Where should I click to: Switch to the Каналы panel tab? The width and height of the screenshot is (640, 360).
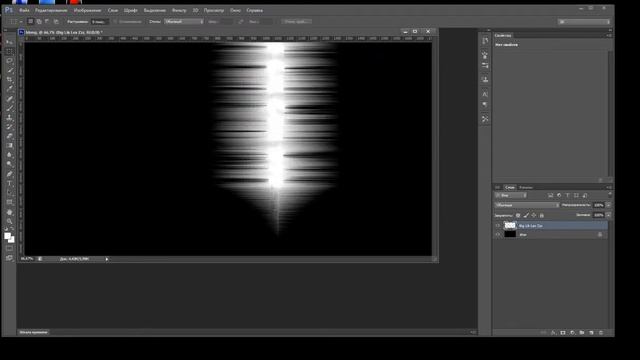(x=526, y=187)
